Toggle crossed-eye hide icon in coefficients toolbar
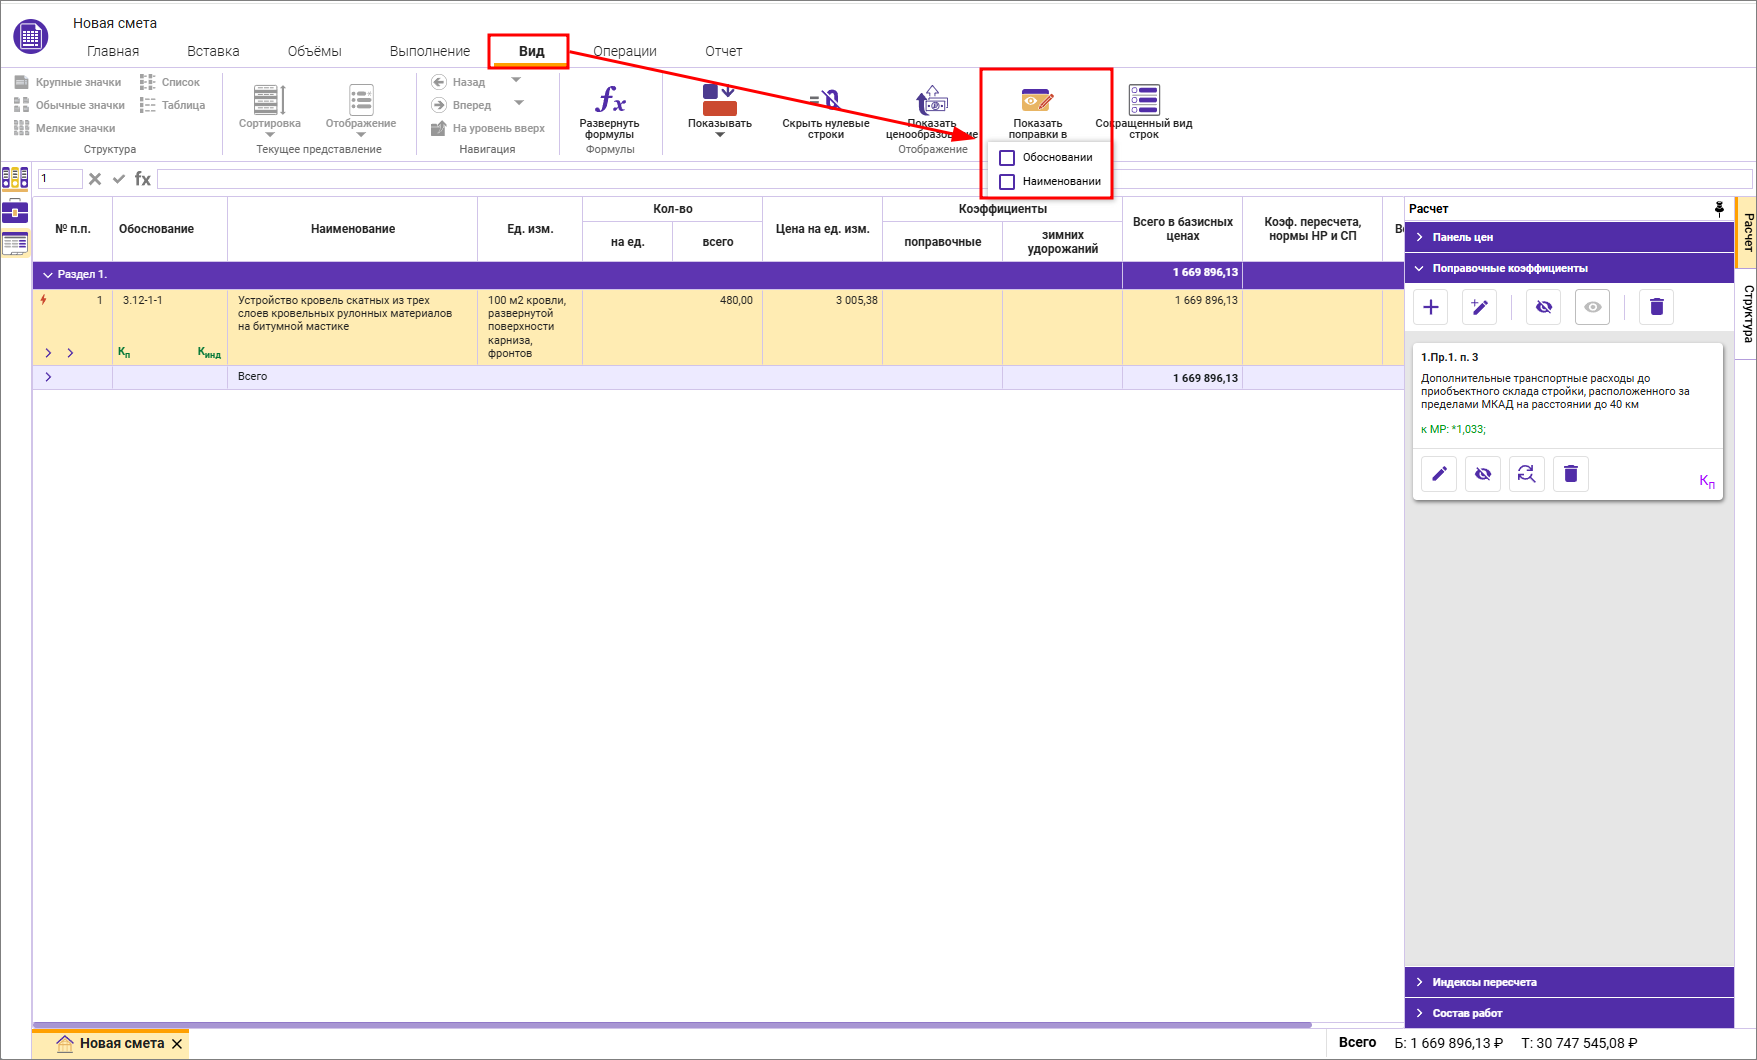1757x1060 pixels. [x=1544, y=307]
